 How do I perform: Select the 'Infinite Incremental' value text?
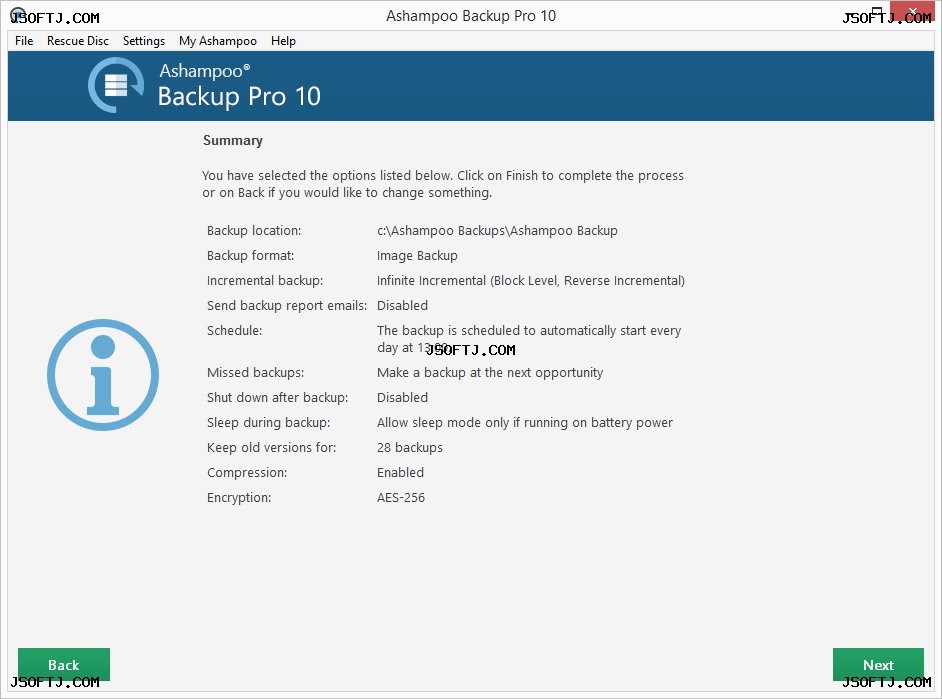[531, 281]
